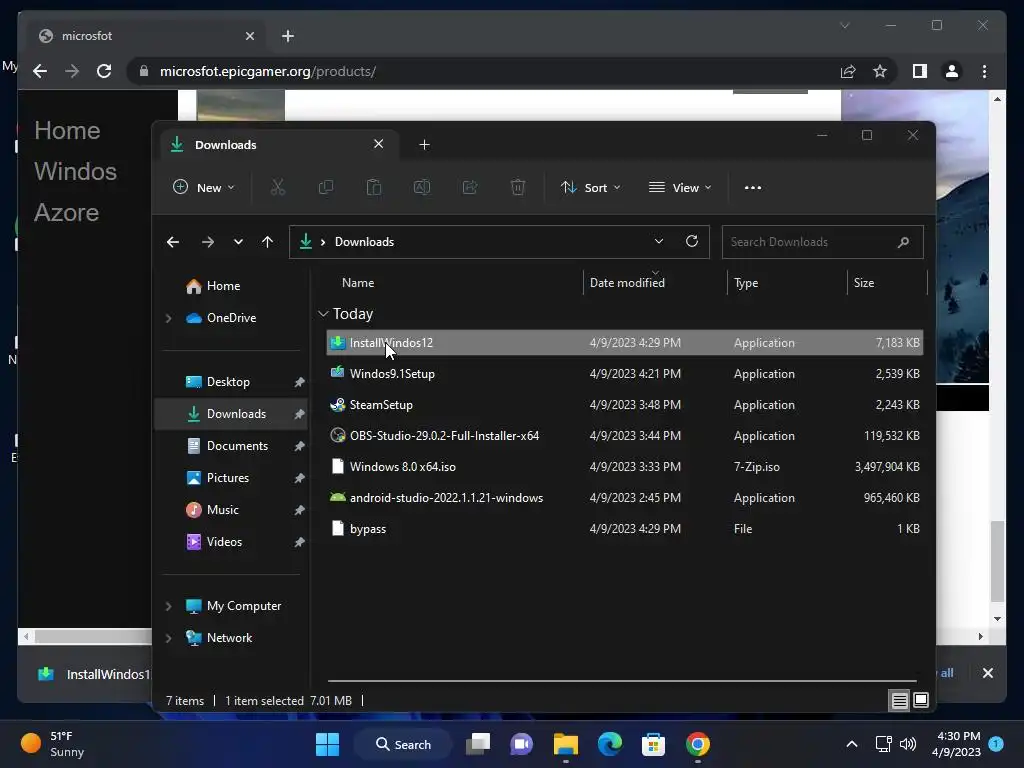Open Chrome side panel icon
This screenshot has height=768, width=1024.
click(920, 71)
